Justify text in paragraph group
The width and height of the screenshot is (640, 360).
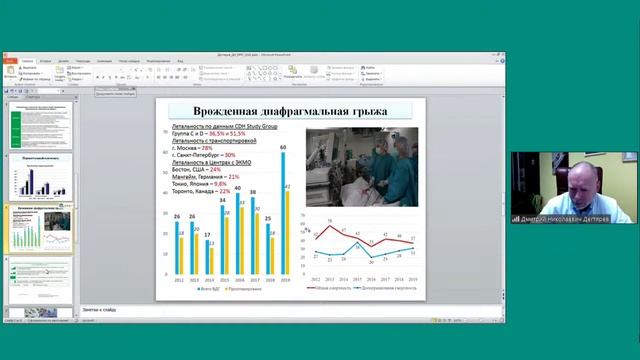tap(177, 77)
